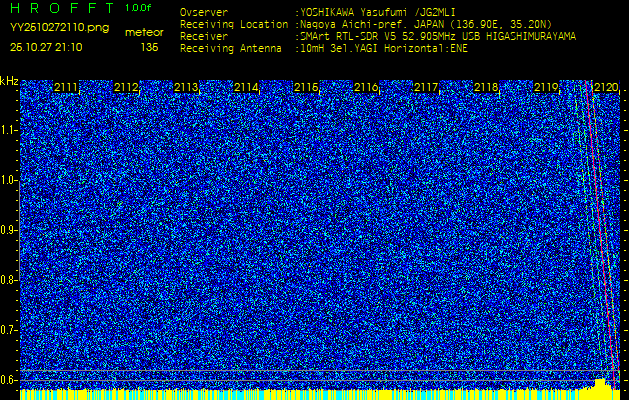Click the meteor count 135
The height and width of the screenshot is (400, 629).
click(x=150, y=47)
